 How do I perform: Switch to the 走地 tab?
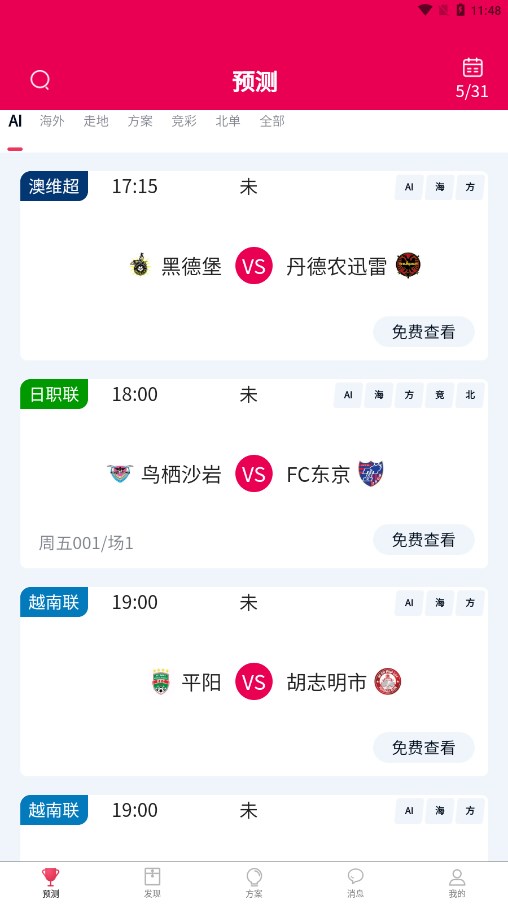click(x=96, y=121)
